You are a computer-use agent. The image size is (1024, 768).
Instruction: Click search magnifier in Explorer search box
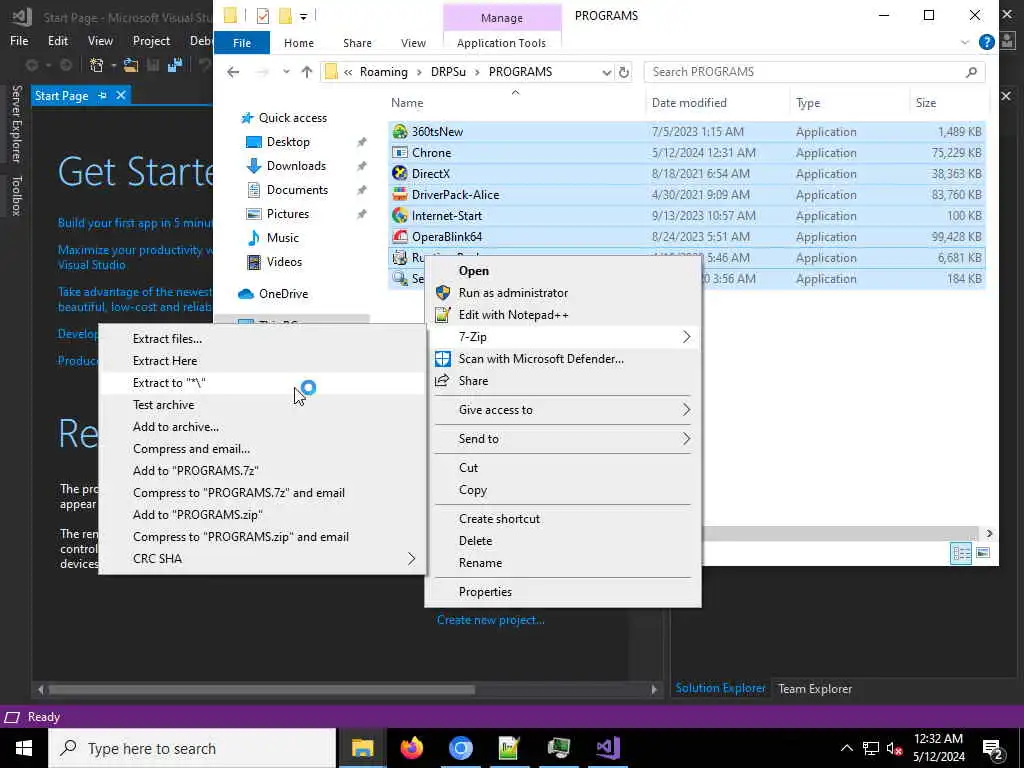[x=972, y=72]
